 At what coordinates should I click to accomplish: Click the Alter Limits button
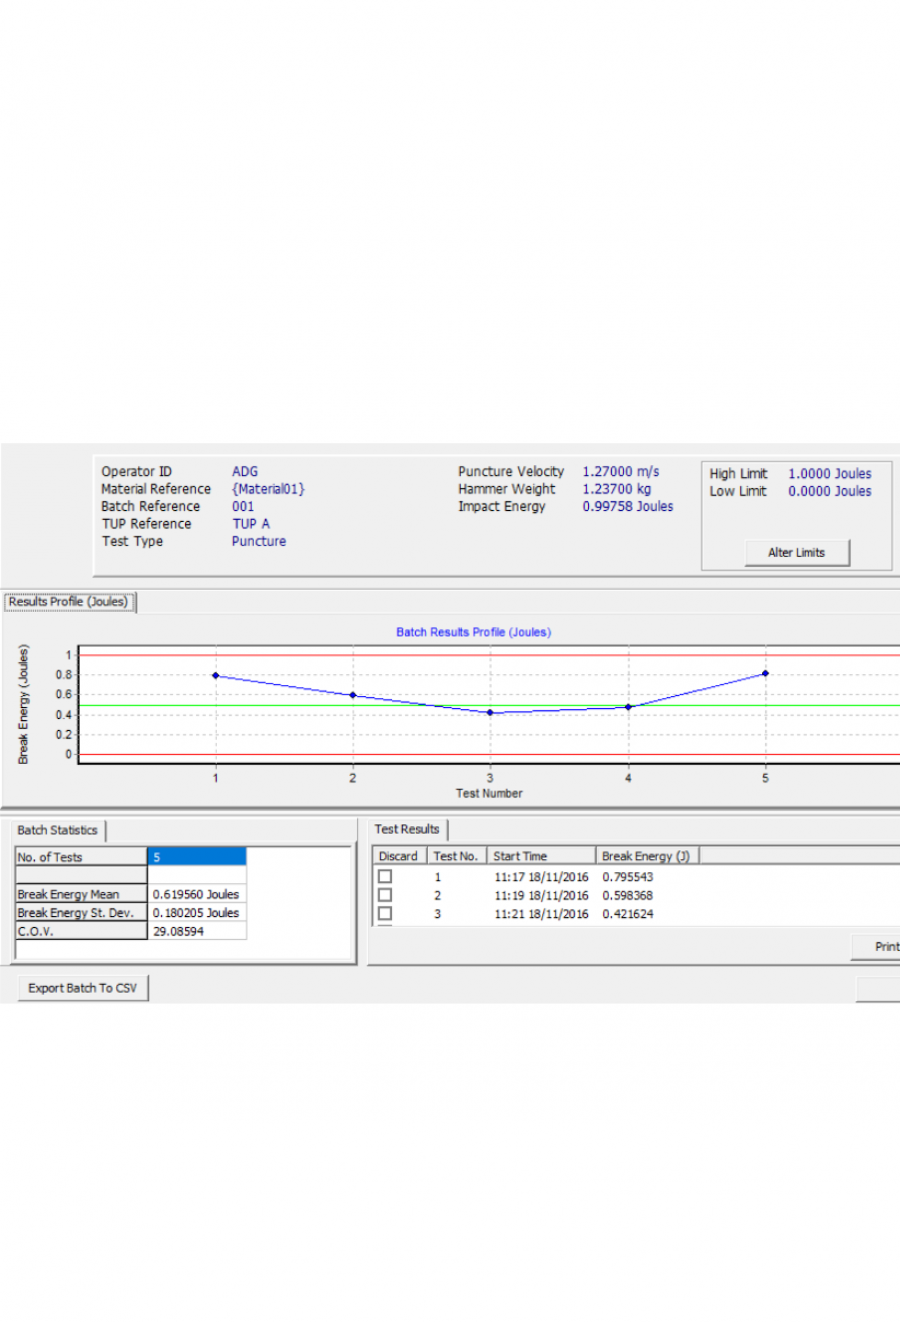(x=796, y=553)
